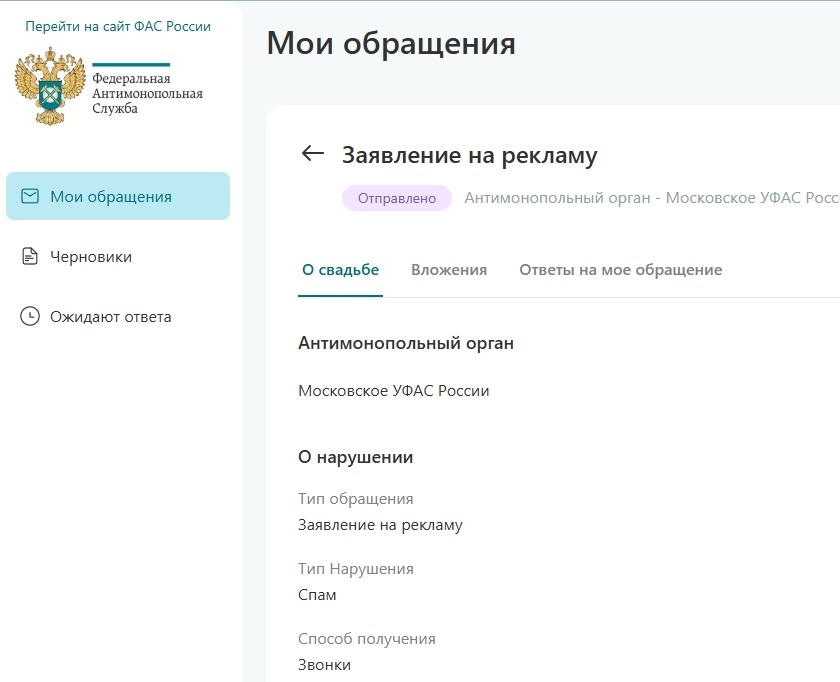Viewport: 840px width, 682px height.
Task: Click the О нарушении section heading
Action: [355, 457]
